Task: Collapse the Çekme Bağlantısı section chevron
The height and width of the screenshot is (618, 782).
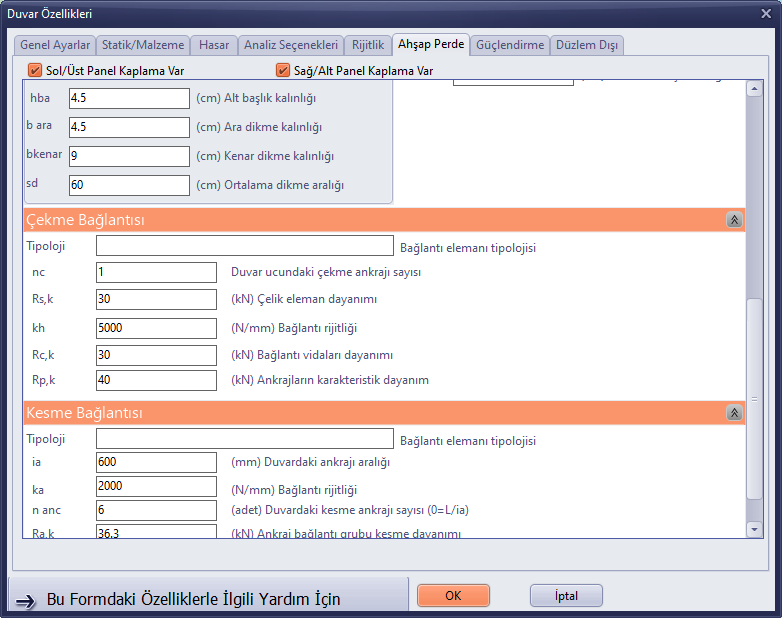Action: (734, 219)
